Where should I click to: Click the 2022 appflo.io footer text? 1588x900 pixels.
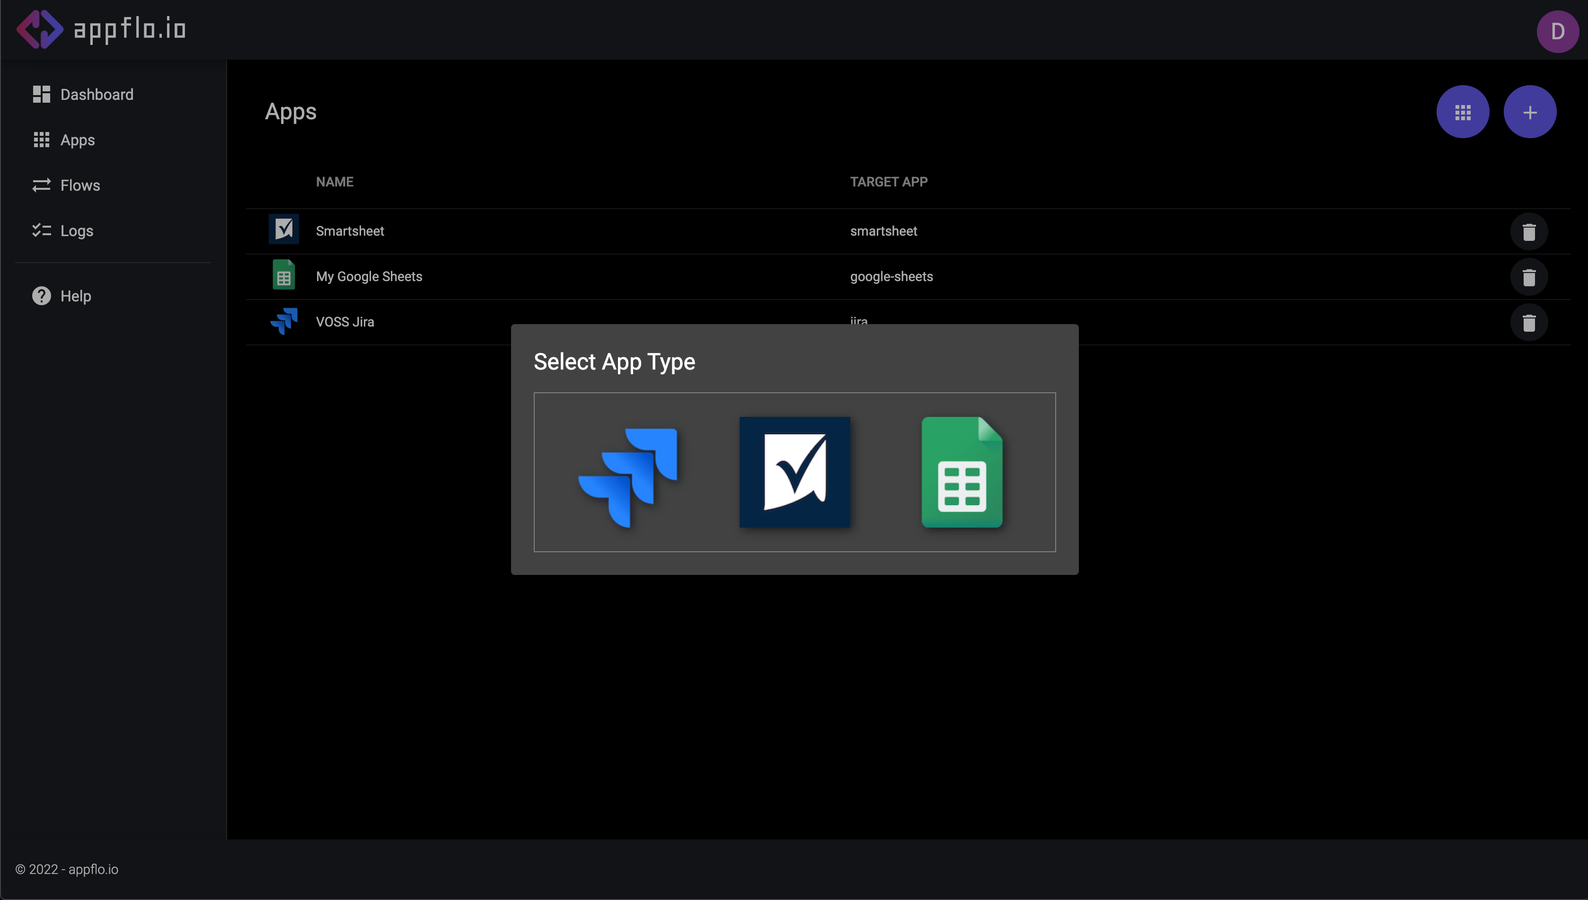coord(67,870)
